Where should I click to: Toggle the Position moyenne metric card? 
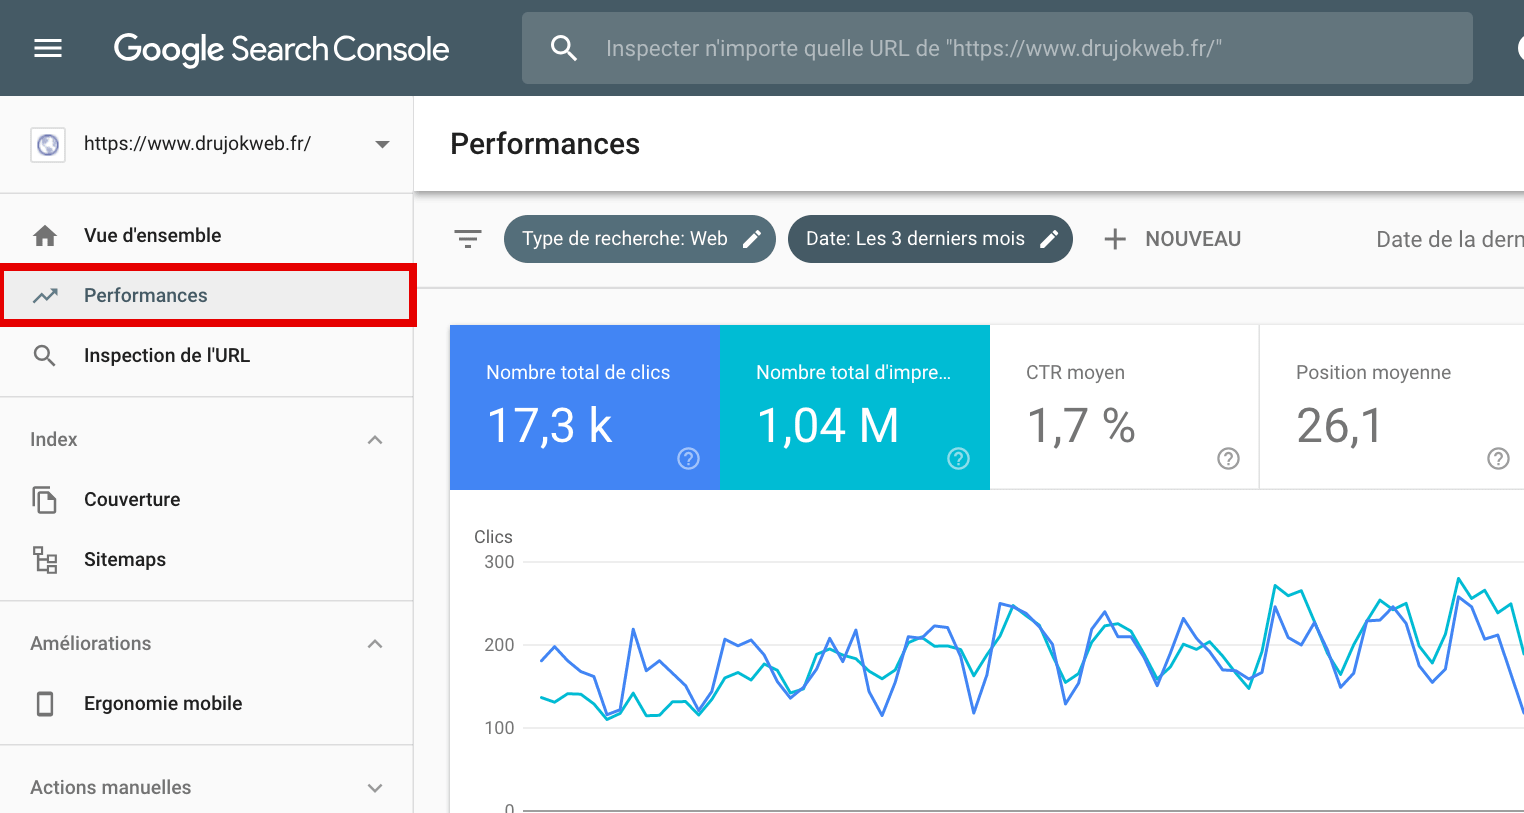pos(1392,407)
